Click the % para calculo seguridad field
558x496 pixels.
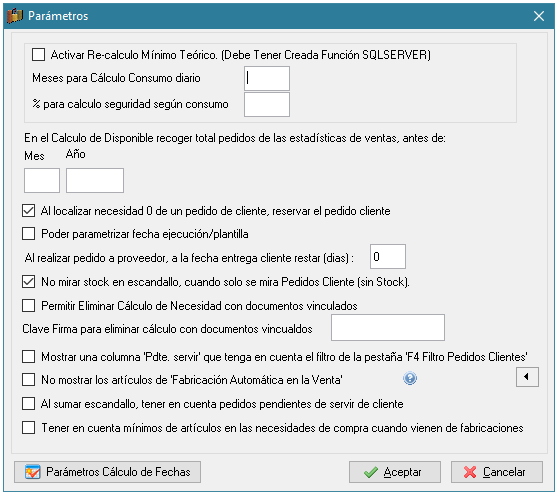[x=267, y=105]
